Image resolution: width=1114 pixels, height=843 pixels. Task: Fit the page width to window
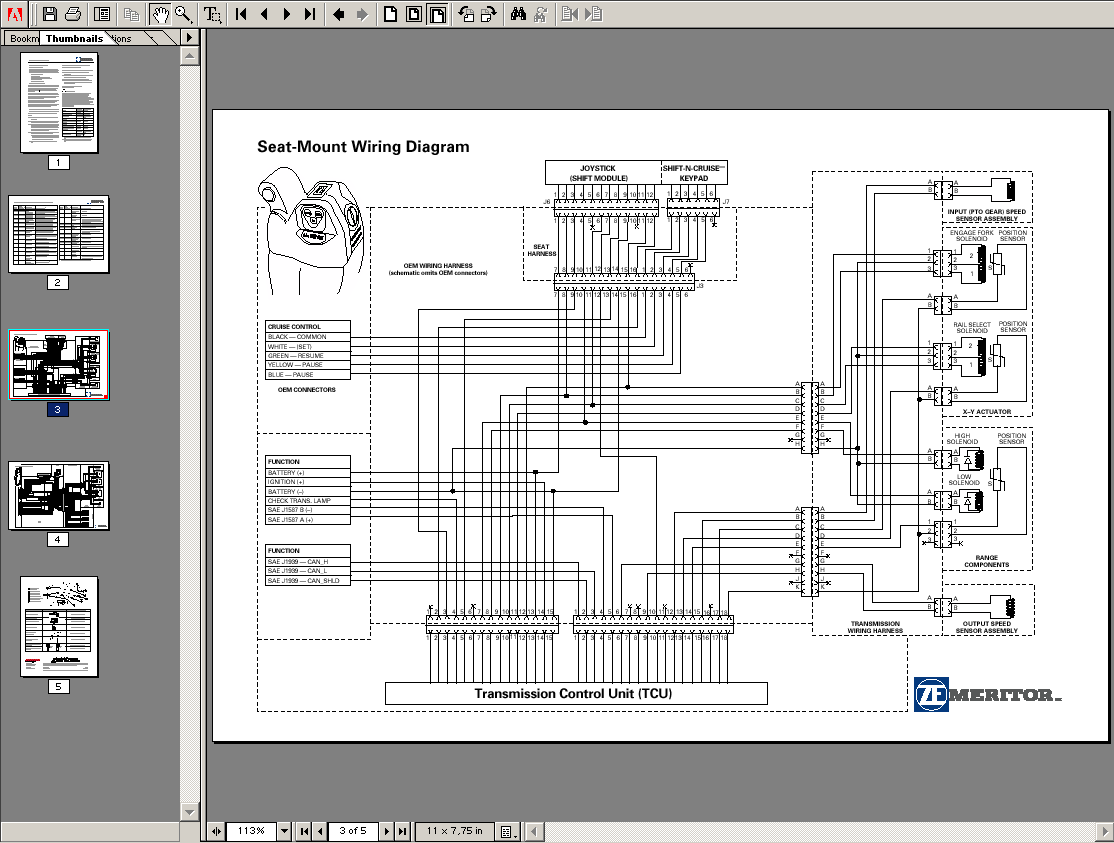click(x=437, y=14)
